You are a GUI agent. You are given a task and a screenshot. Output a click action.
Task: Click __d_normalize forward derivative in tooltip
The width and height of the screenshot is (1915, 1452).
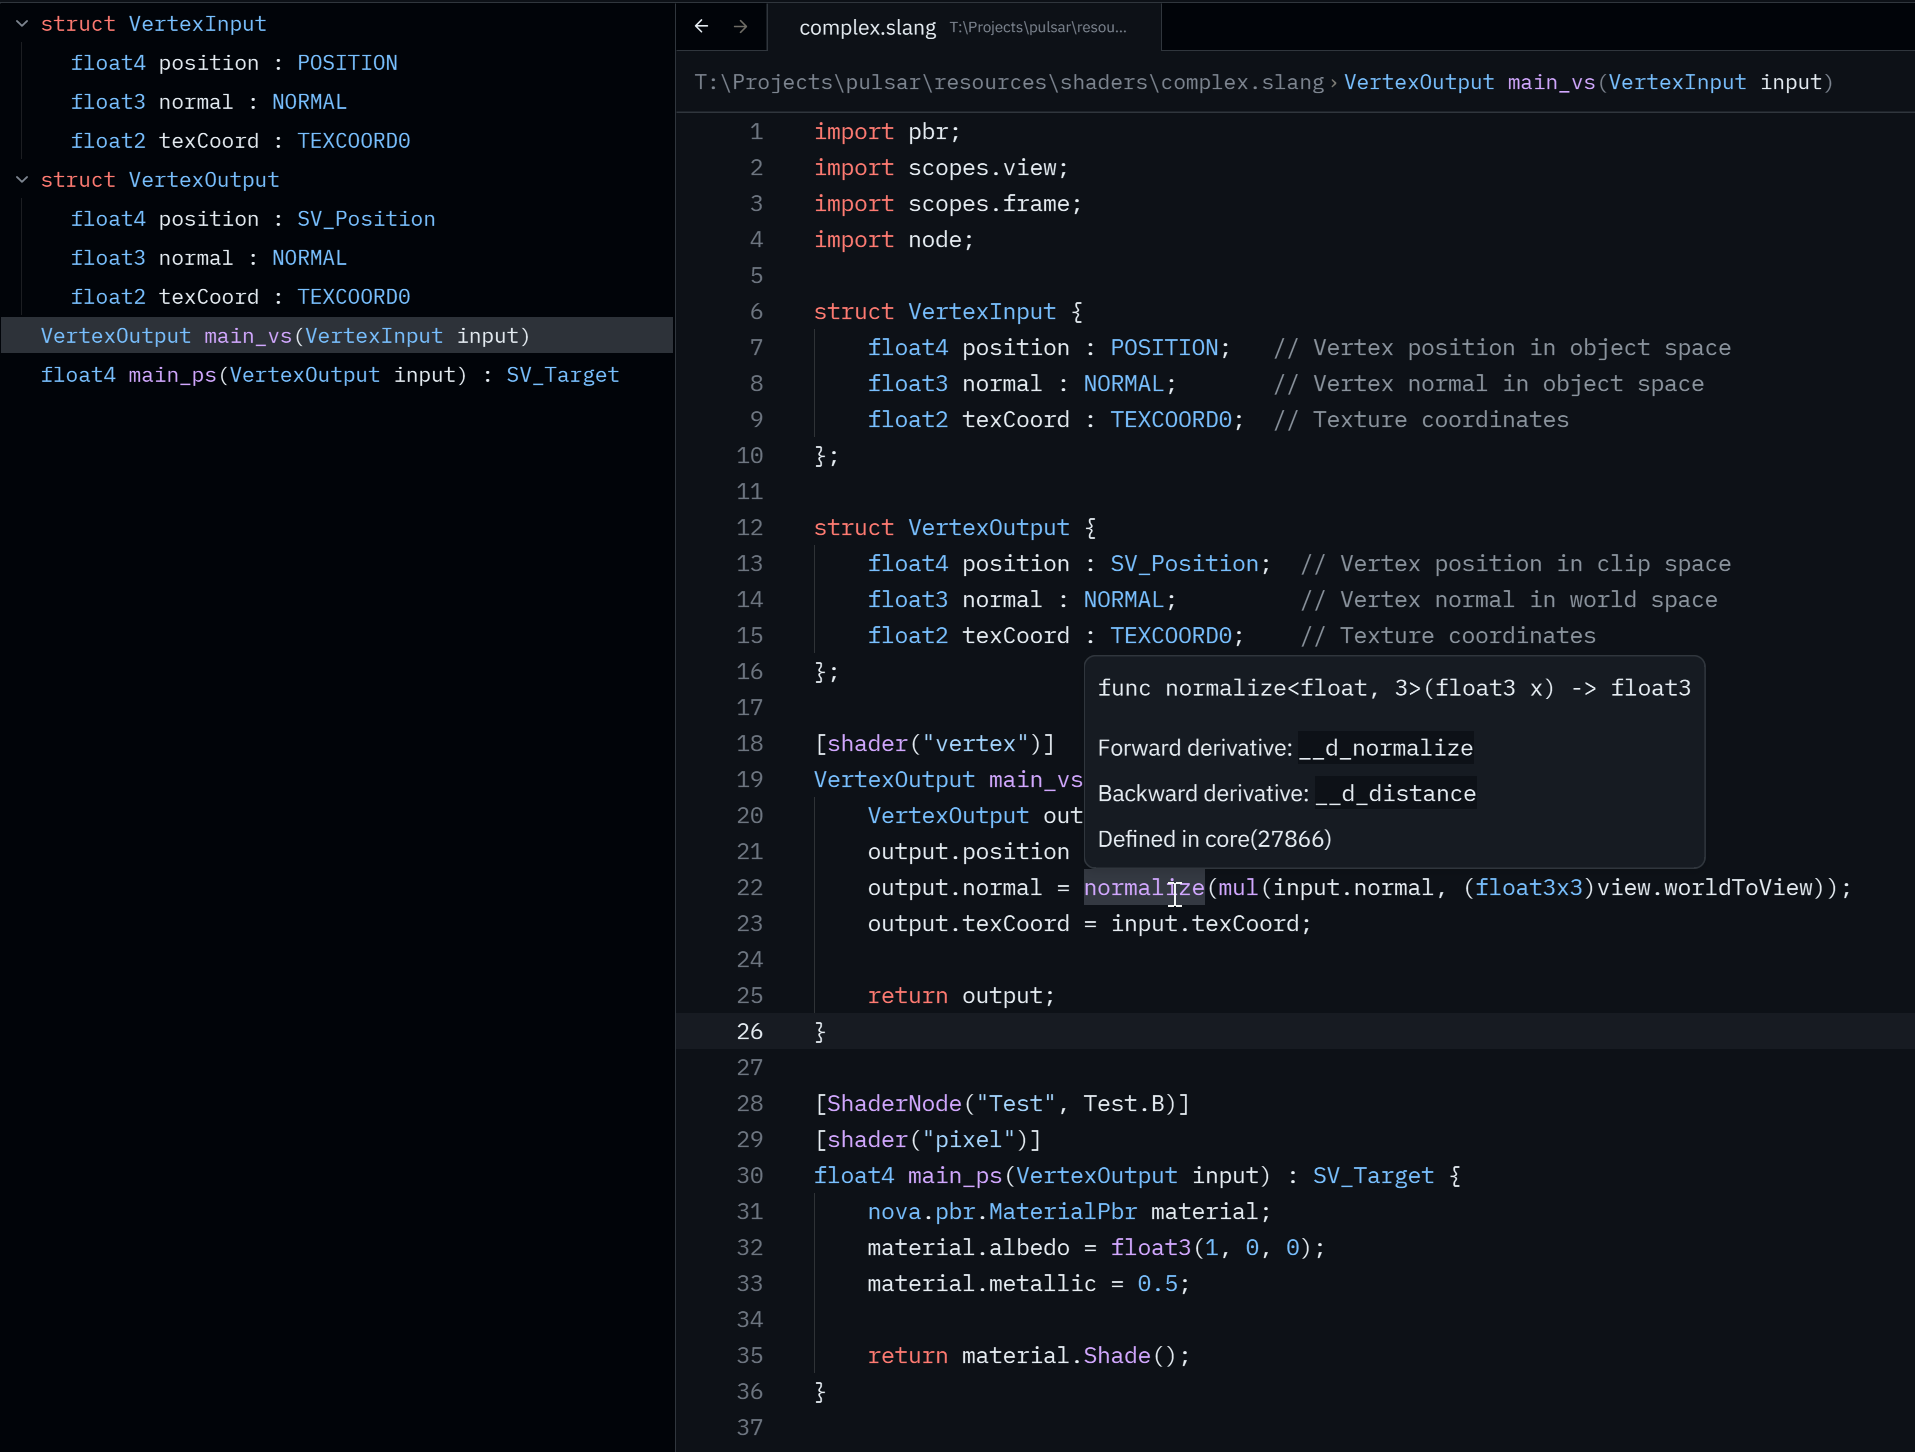pos(1385,747)
